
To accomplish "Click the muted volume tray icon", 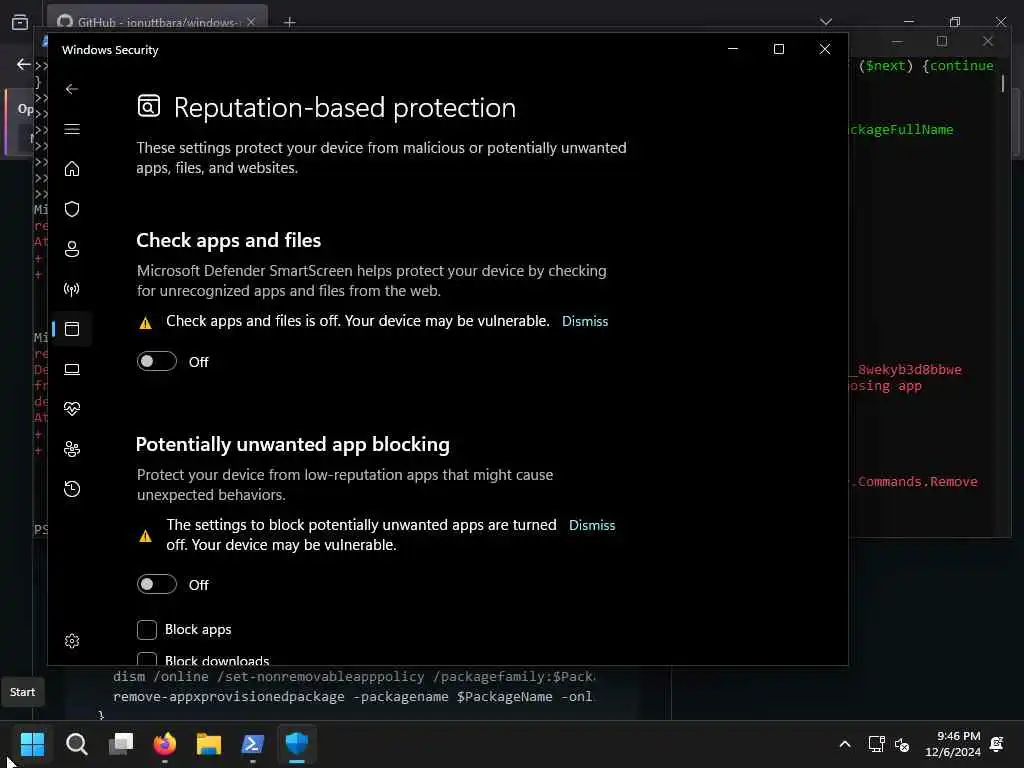I will [902, 744].
